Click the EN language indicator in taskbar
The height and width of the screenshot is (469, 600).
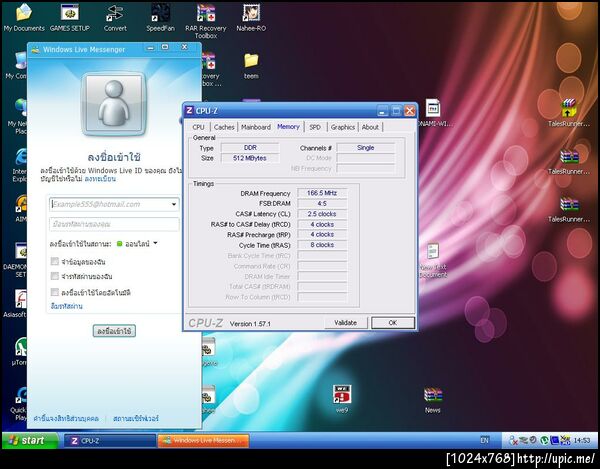point(484,440)
